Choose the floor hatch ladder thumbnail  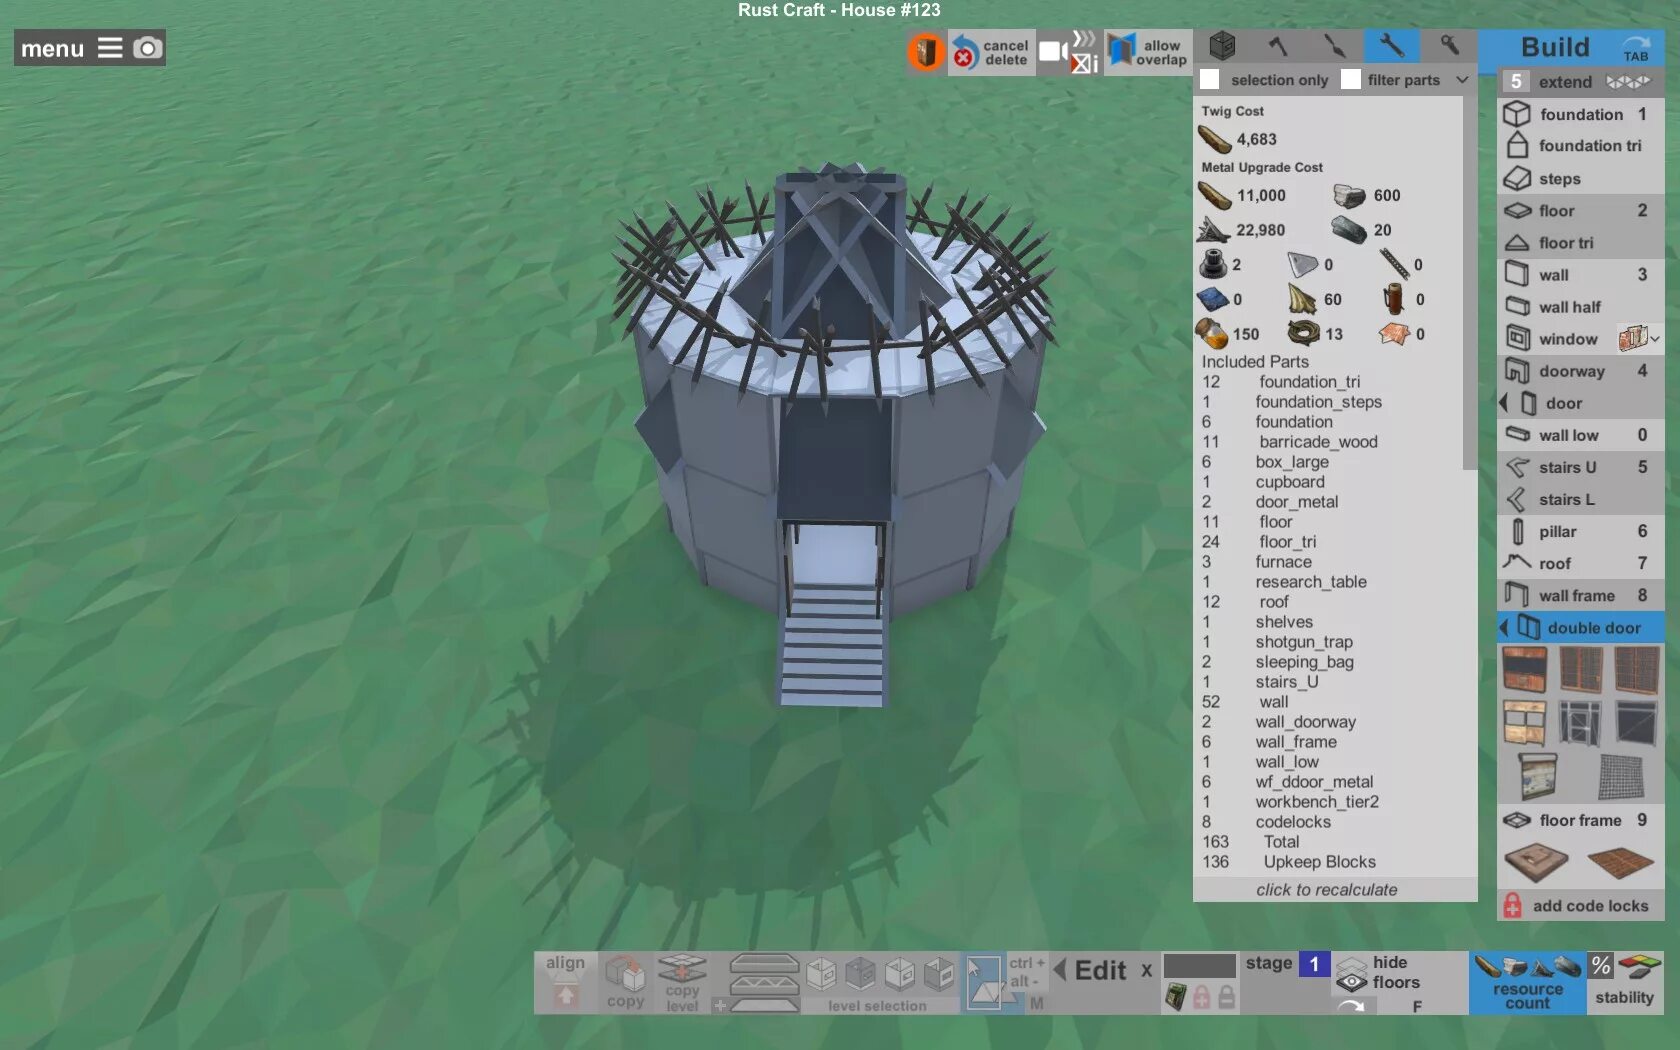pos(1537,862)
